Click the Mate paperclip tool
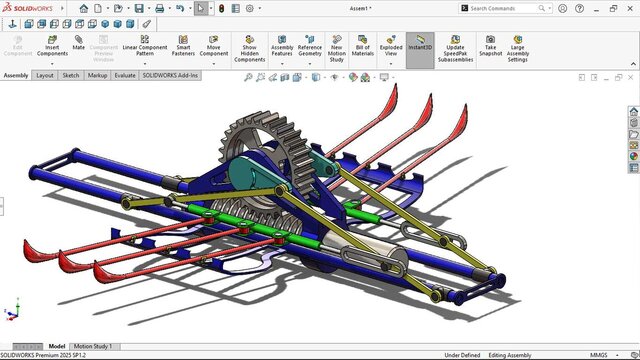Viewport: 640px width, 360px height. click(x=78, y=43)
